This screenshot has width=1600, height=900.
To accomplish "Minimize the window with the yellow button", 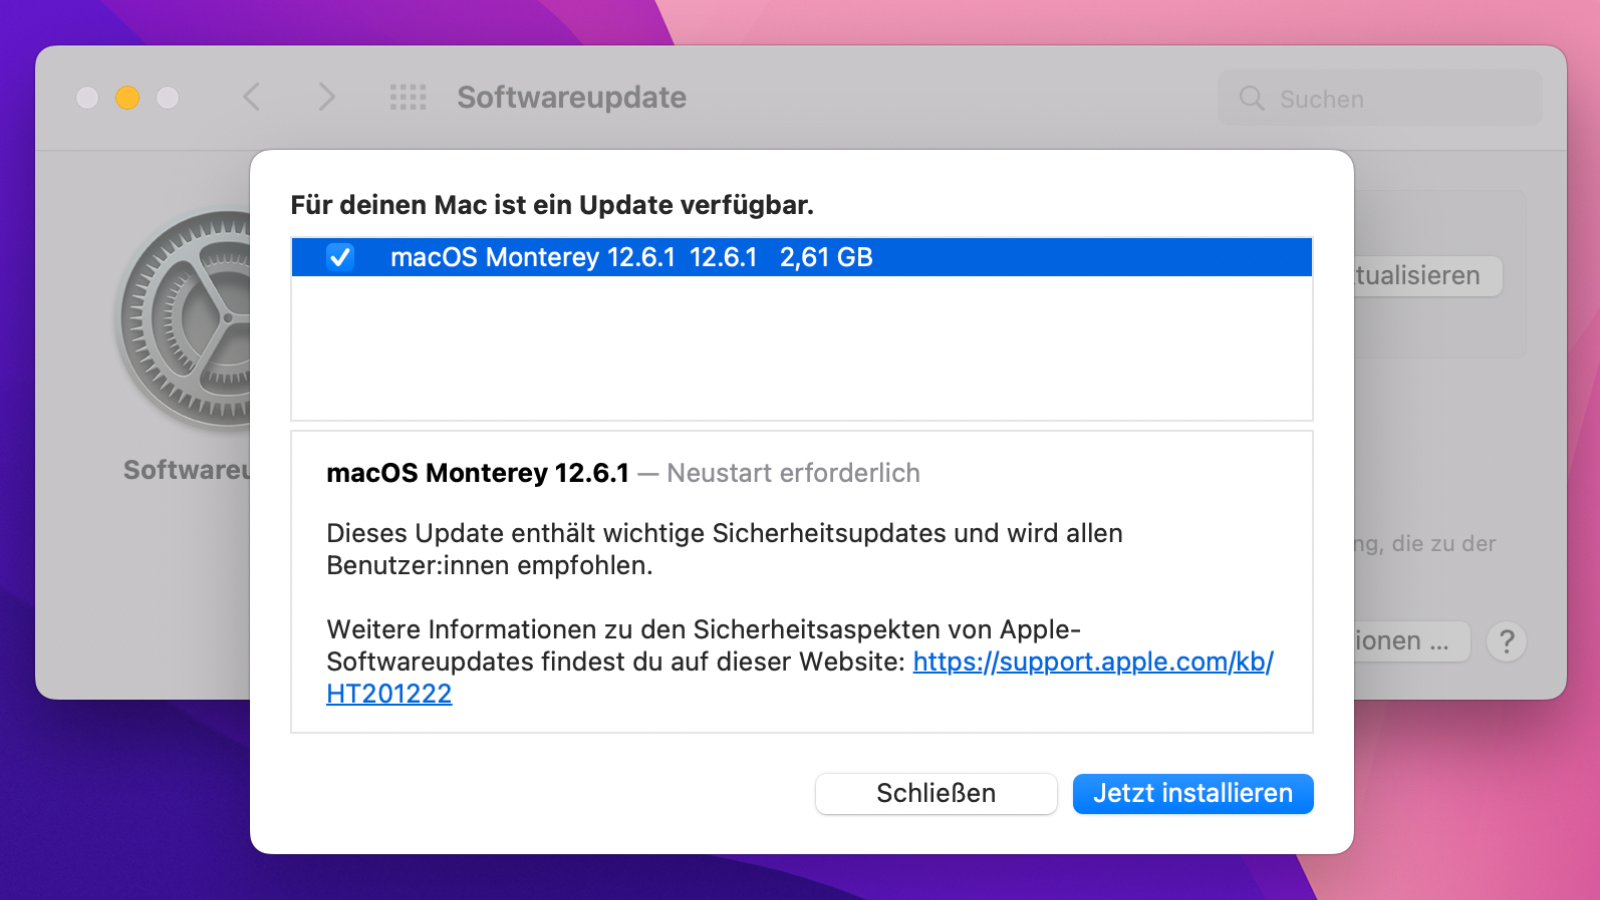I will click(127, 97).
